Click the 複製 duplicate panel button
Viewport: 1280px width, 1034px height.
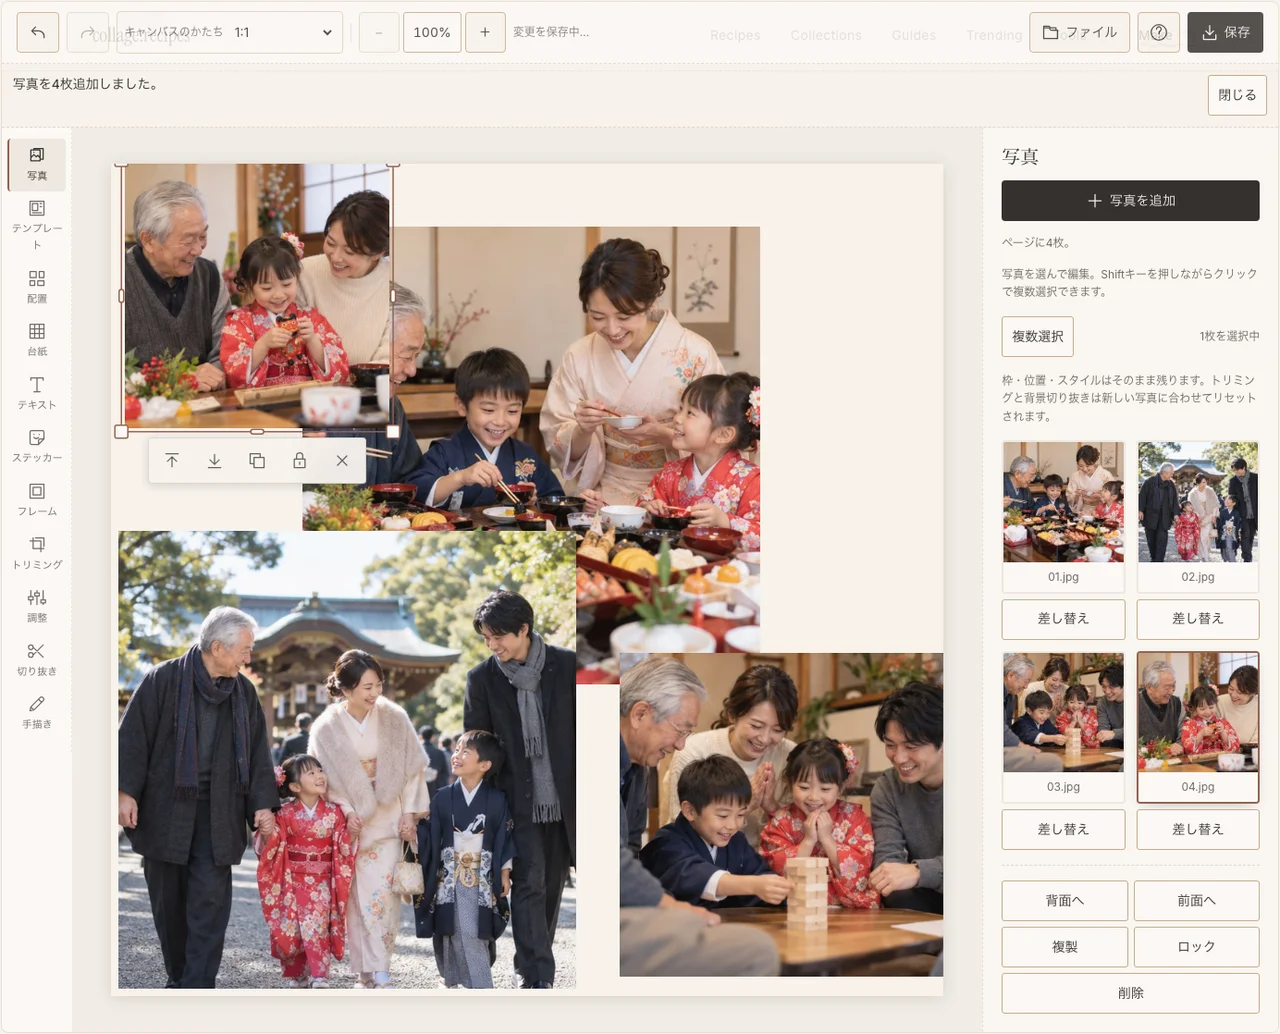[1065, 947]
